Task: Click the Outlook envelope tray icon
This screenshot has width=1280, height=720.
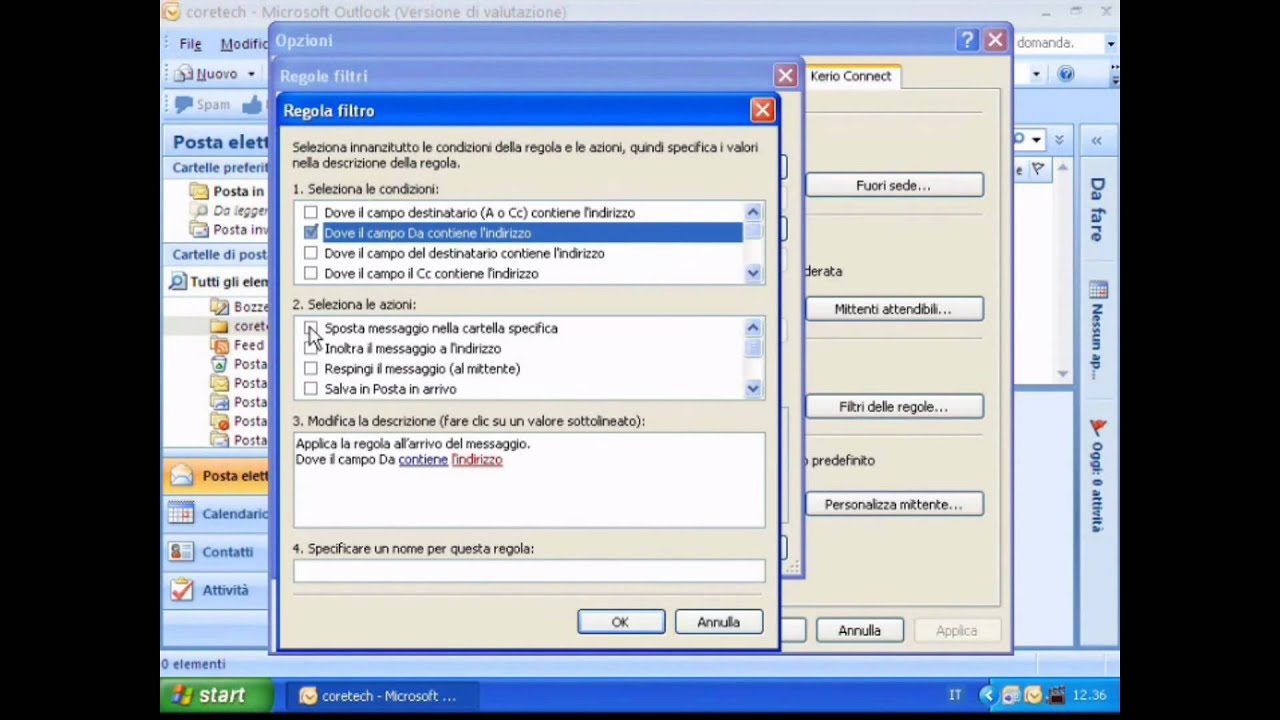Action: [1032, 696]
